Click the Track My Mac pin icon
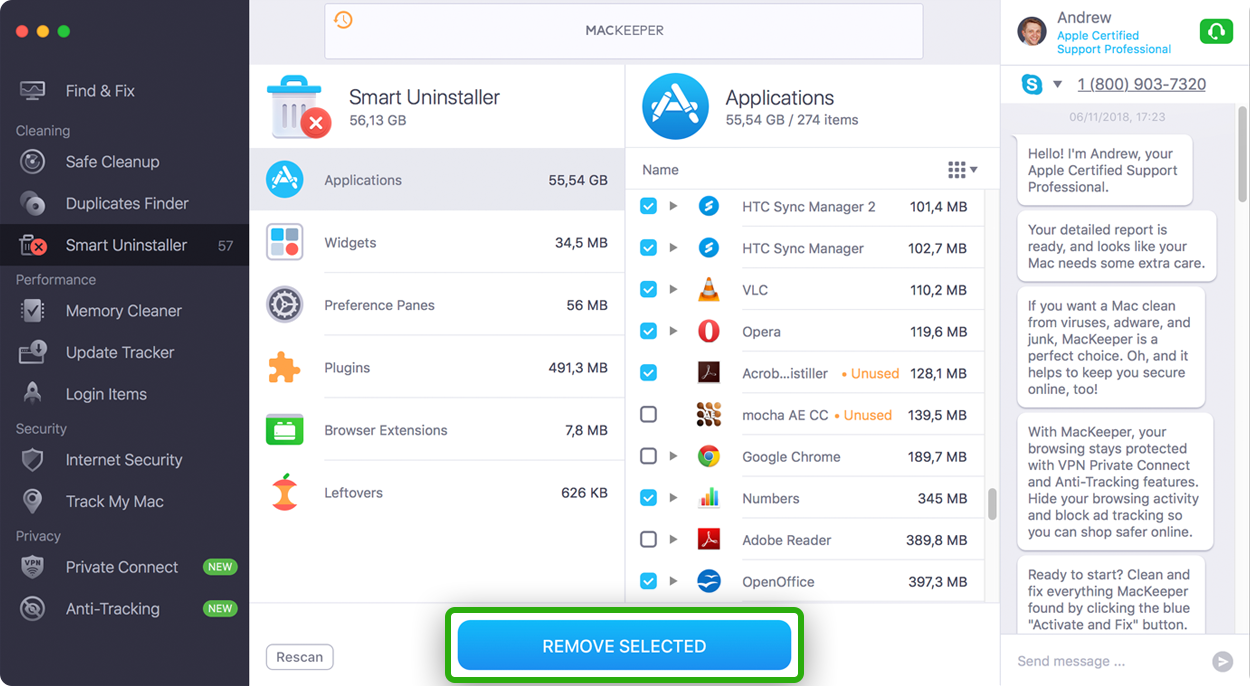The width and height of the screenshot is (1250, 686). coord(33,501)
